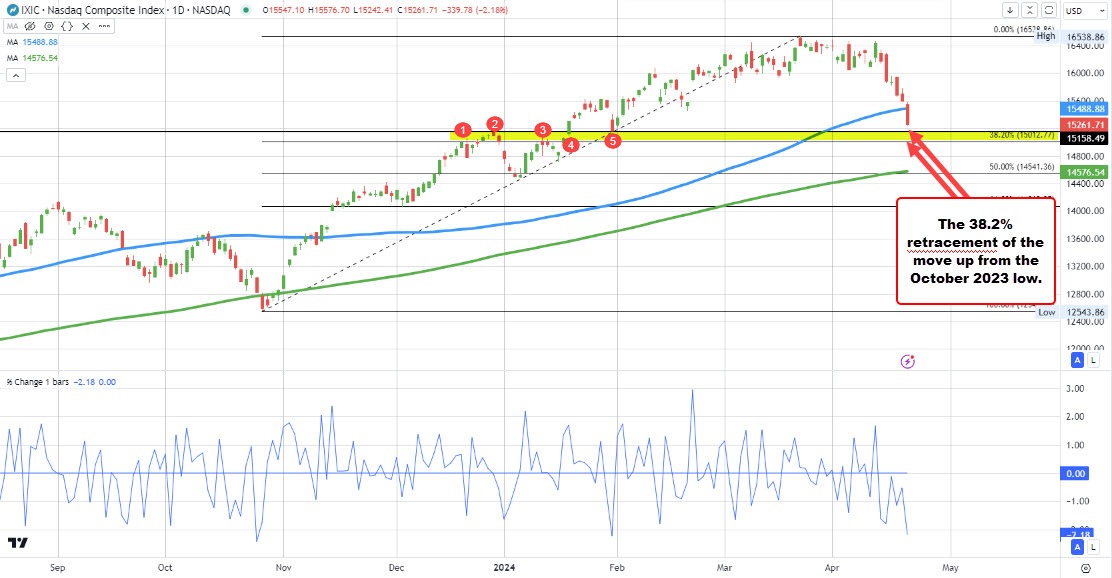This screenshot has width=1112, height=578.
Task: Toggle Auto scaling on the price axis
Action: [1076, 359]
